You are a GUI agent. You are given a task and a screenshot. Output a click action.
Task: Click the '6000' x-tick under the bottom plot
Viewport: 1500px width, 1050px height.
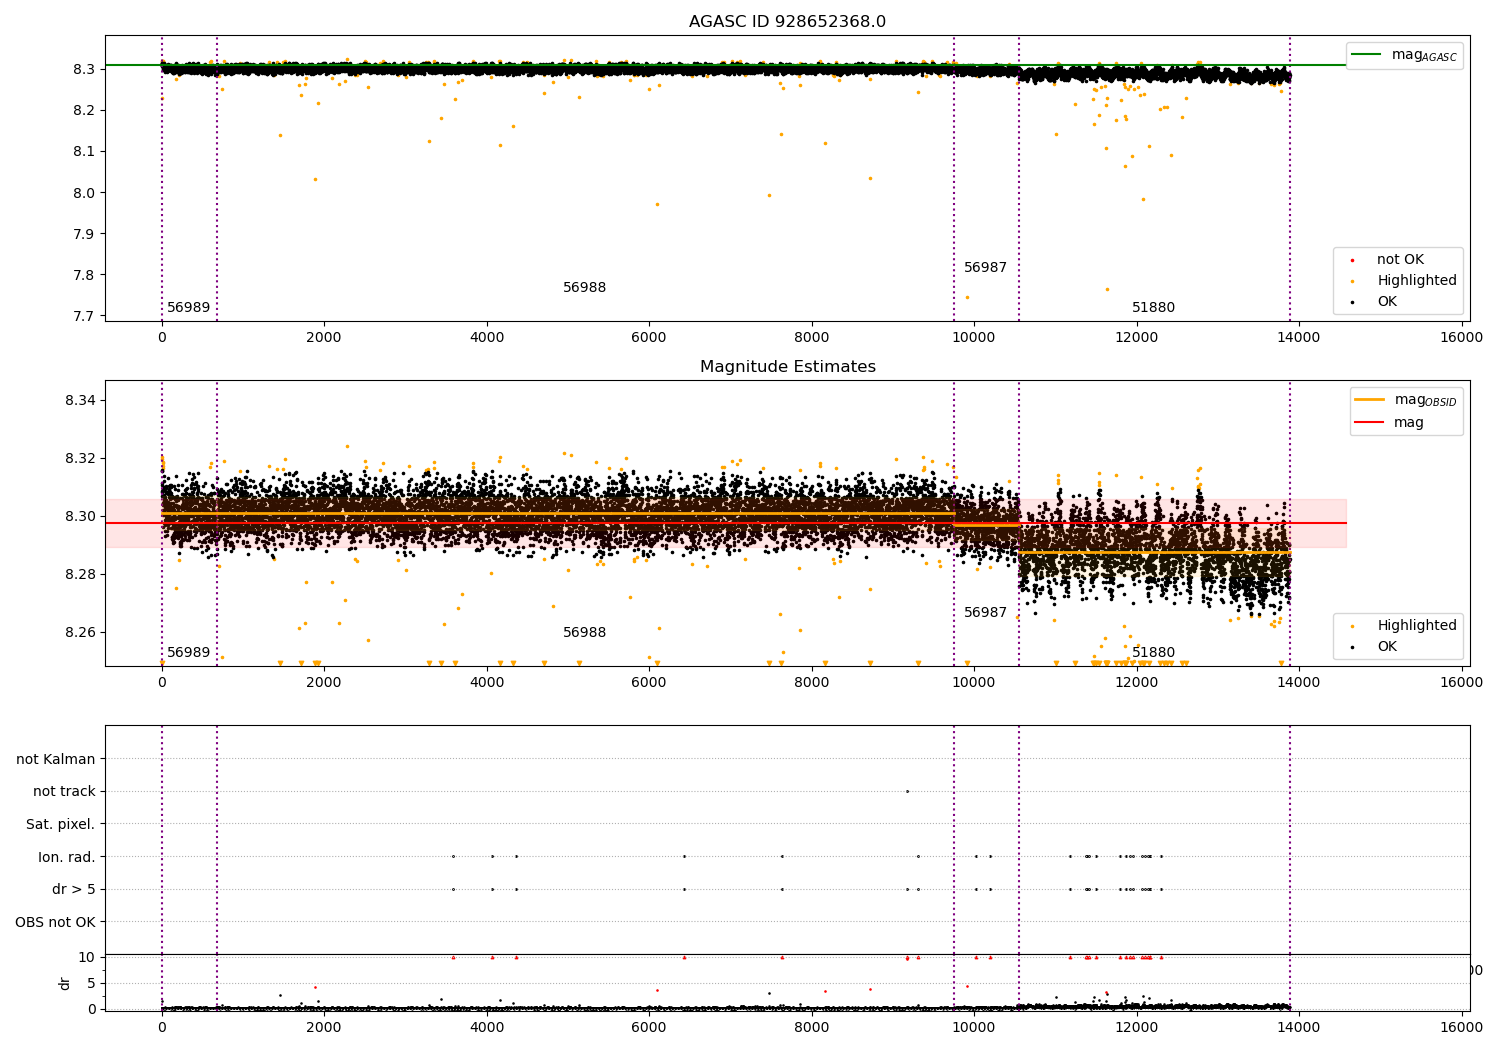(x=649, y=1028)
